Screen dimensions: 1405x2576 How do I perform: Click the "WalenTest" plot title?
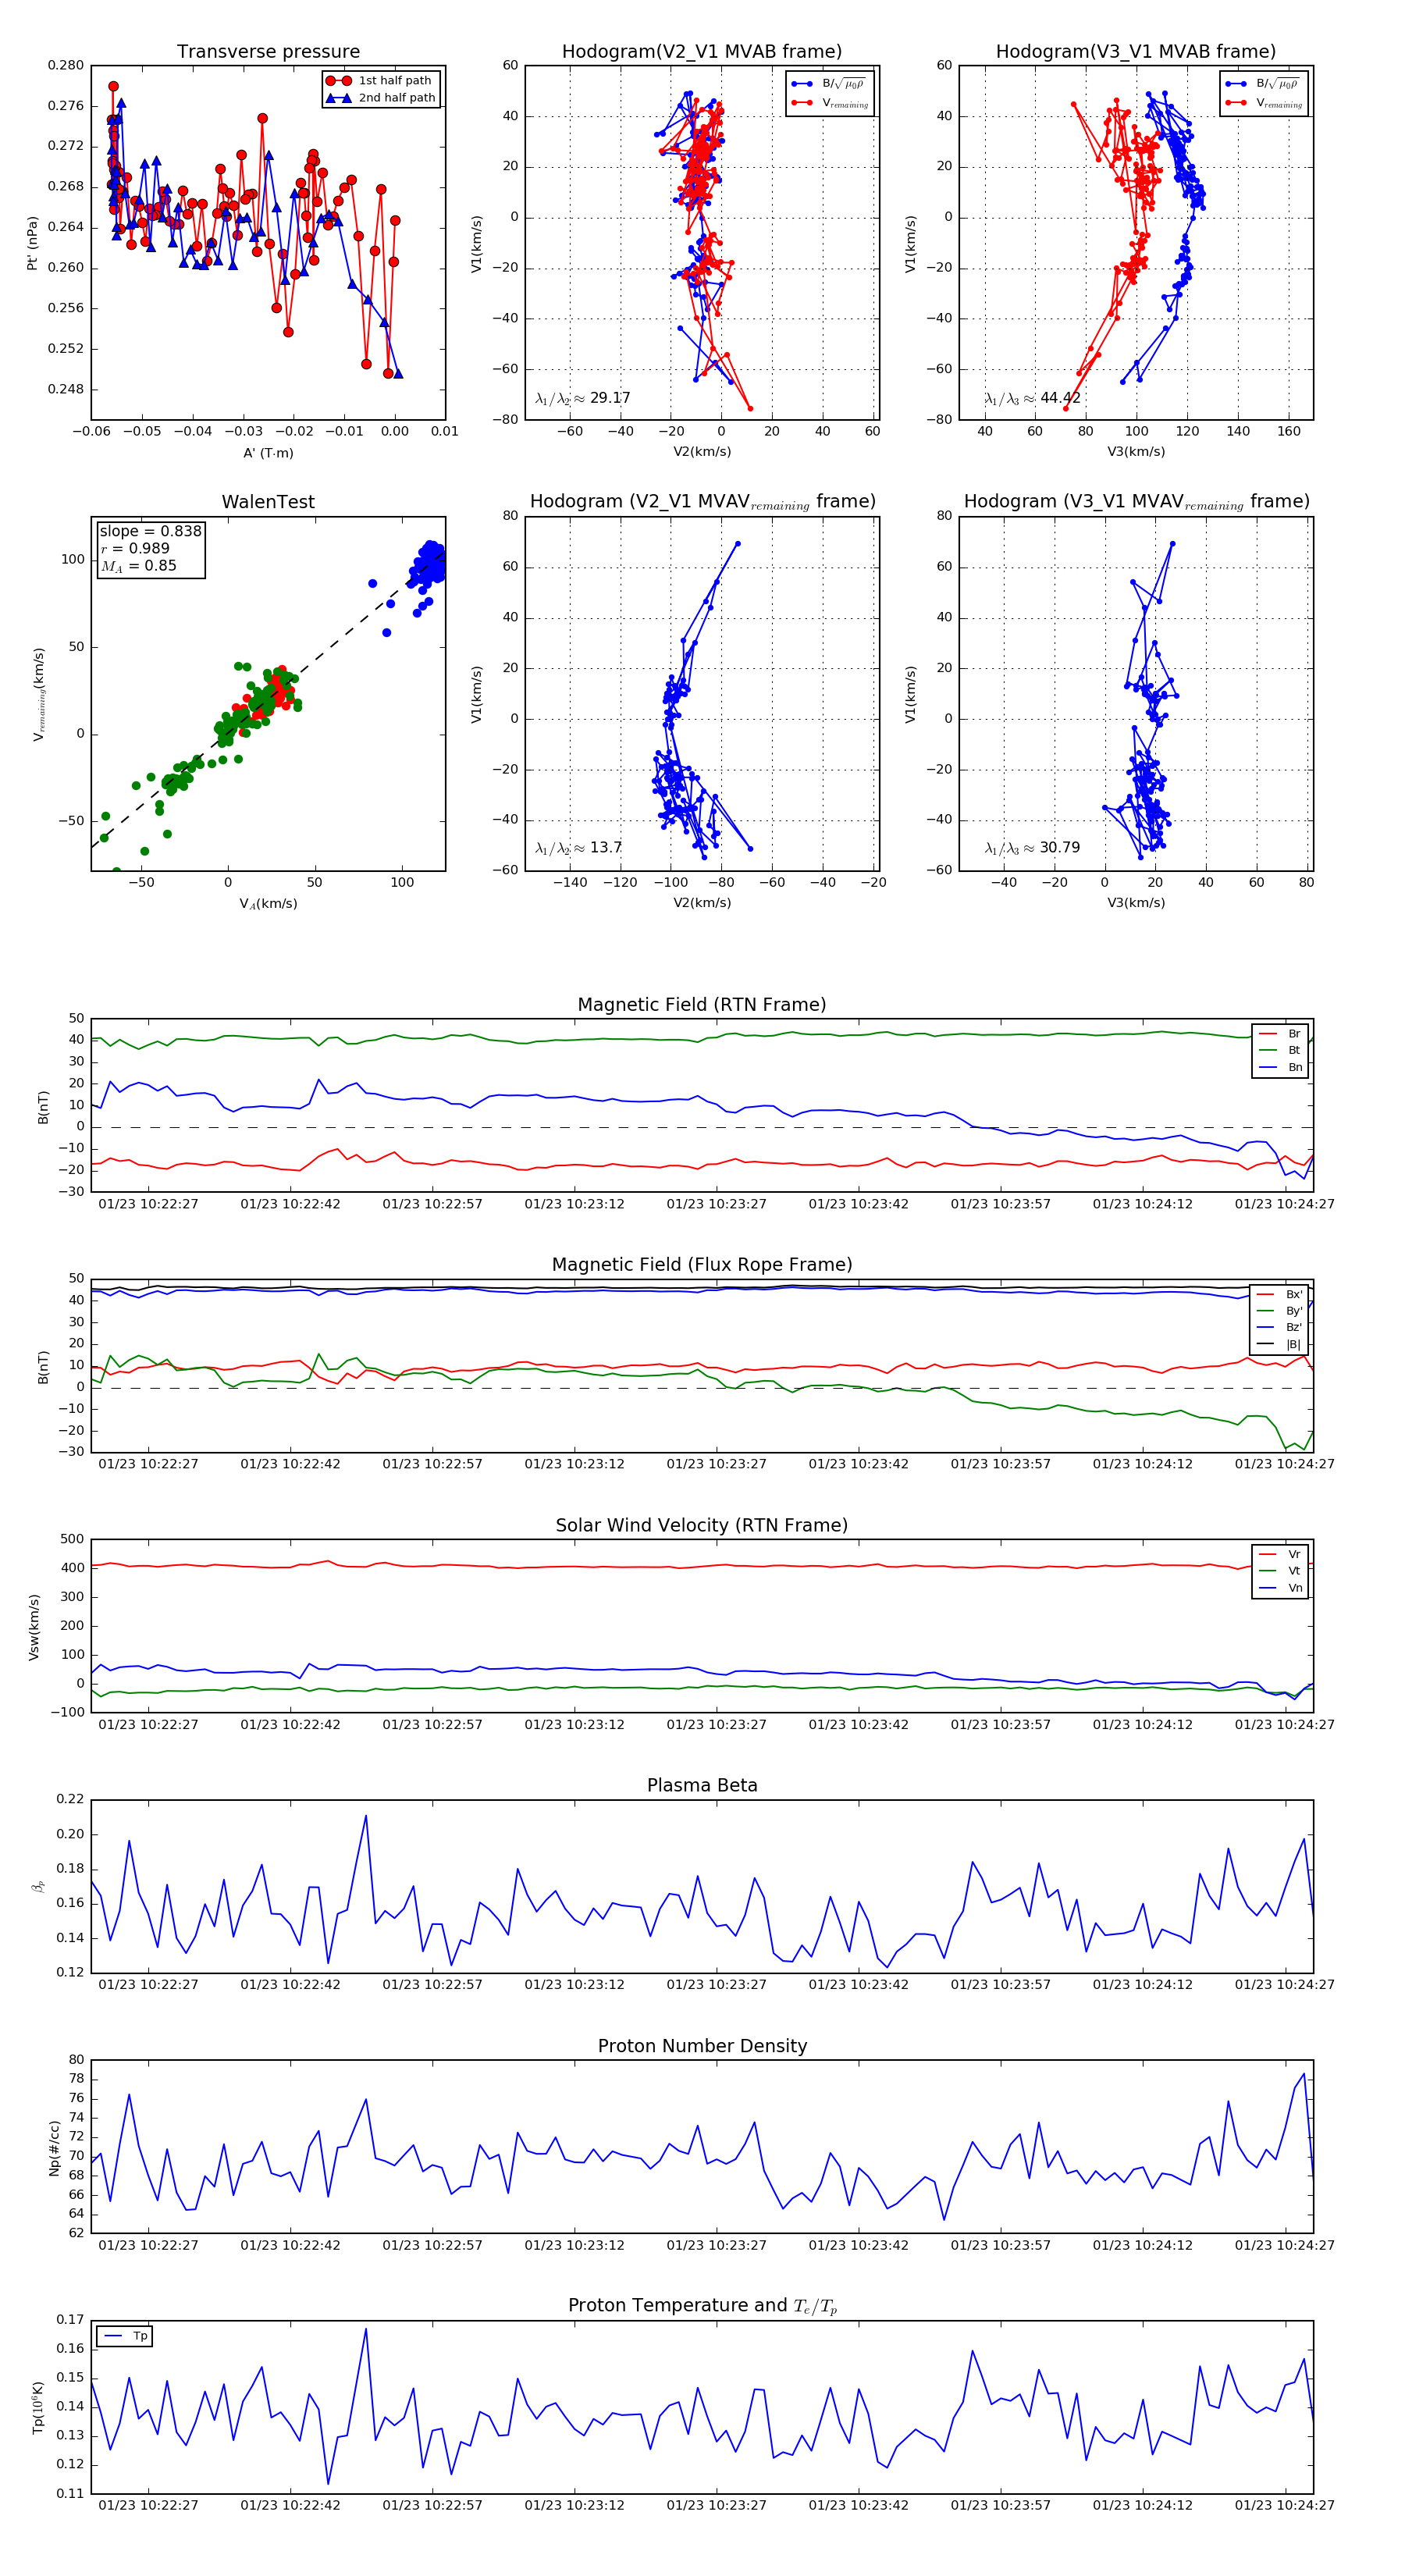268,502
